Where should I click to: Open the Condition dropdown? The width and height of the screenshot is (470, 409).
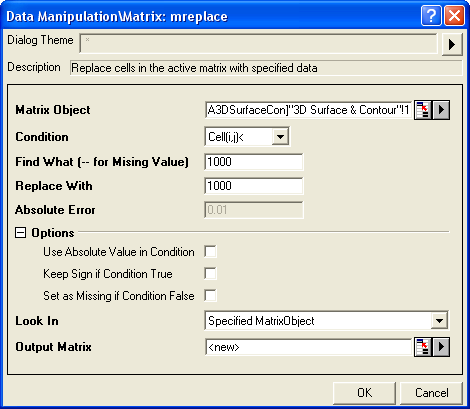coord(280,137)
